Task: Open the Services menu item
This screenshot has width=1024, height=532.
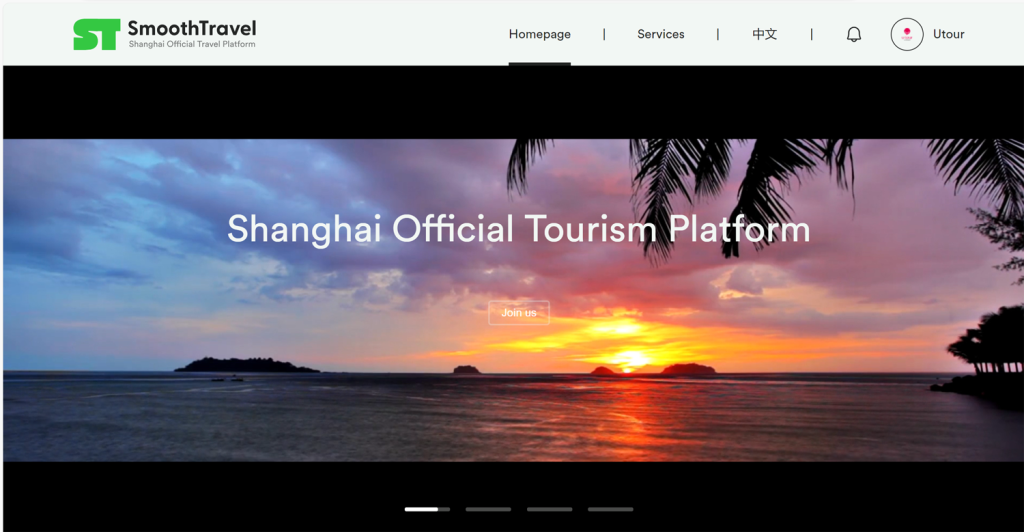Action: pos(660,34)
